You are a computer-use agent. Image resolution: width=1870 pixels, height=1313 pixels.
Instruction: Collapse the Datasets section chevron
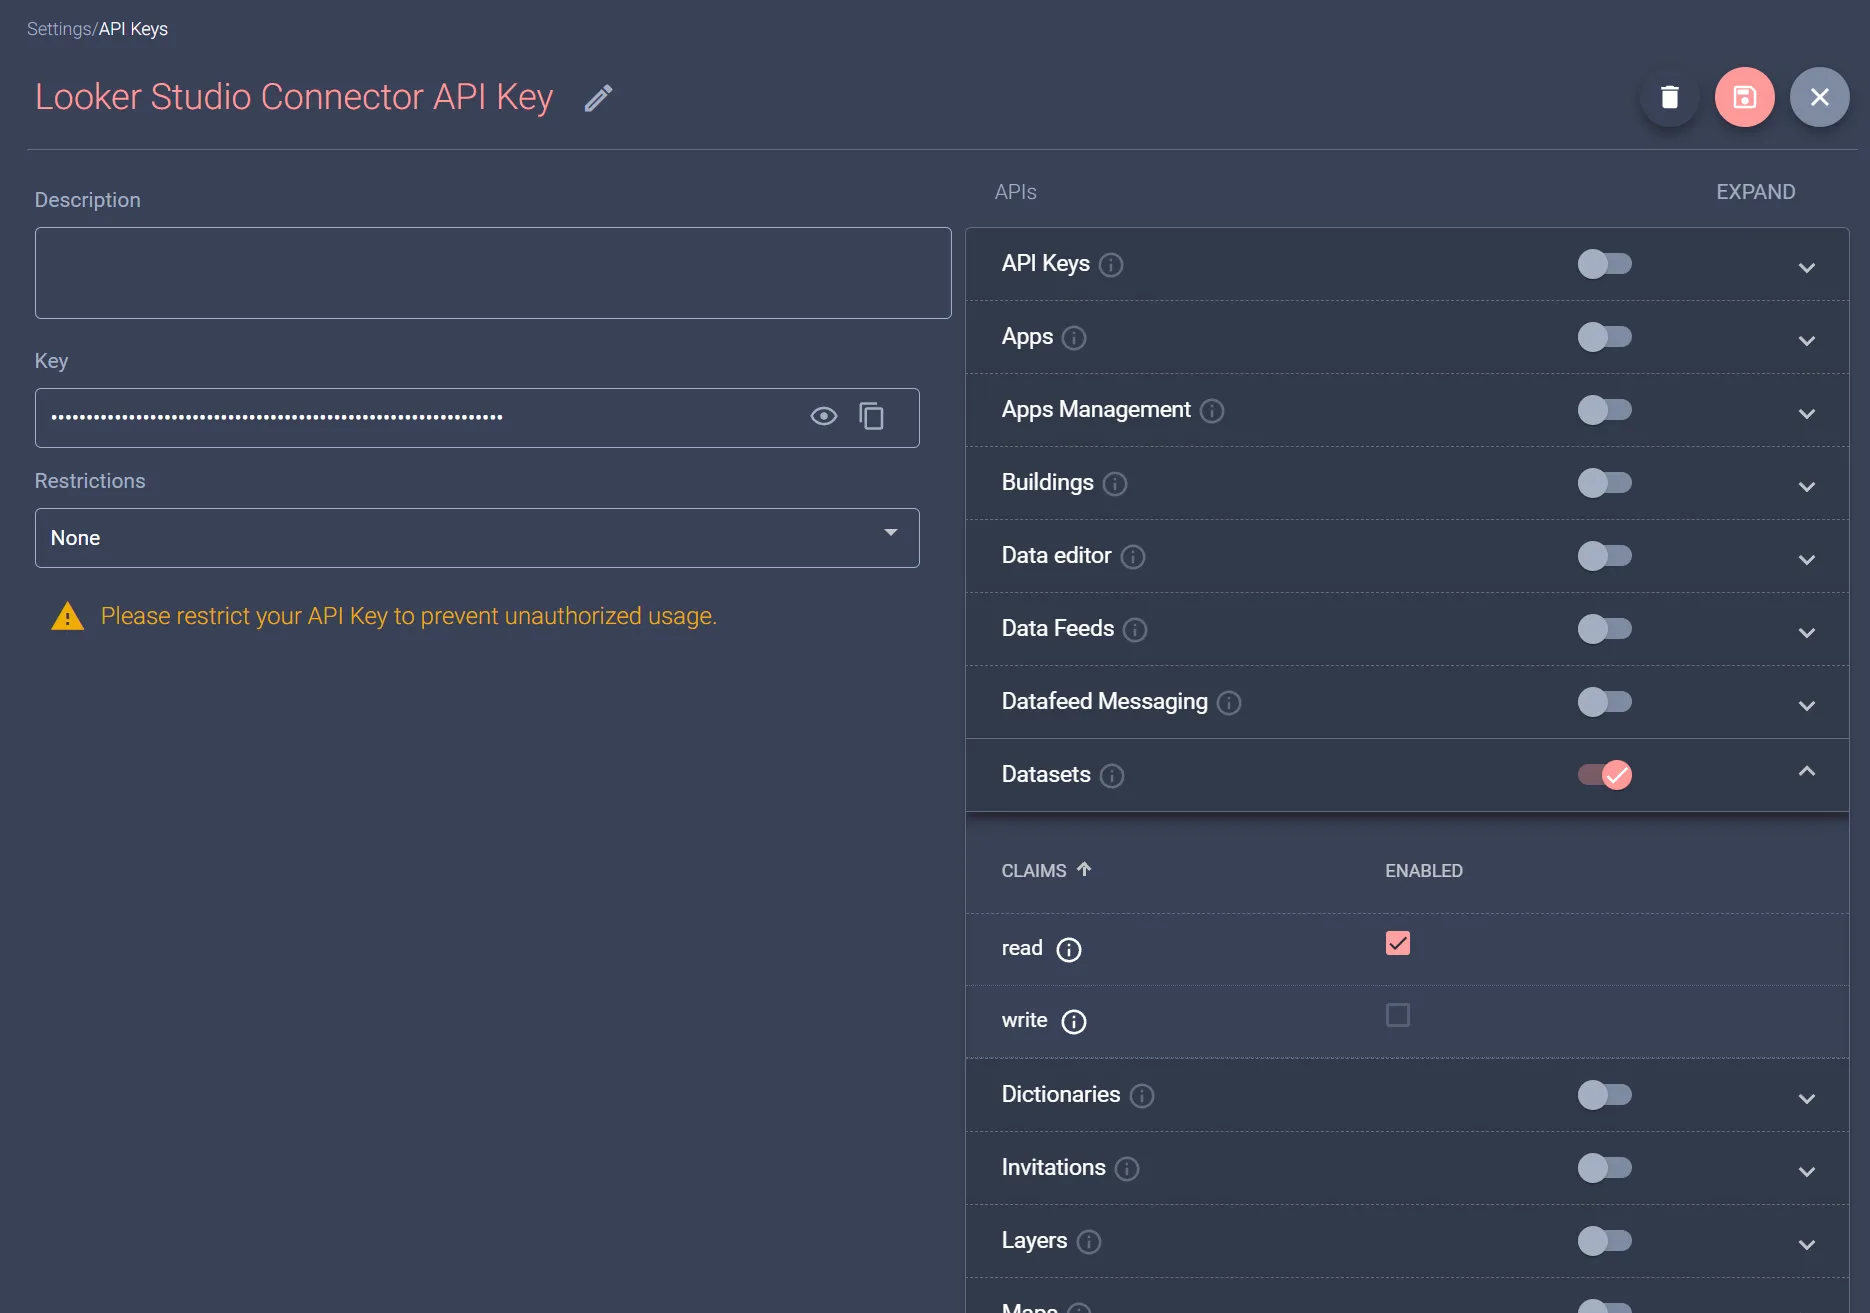point(1806,771)
